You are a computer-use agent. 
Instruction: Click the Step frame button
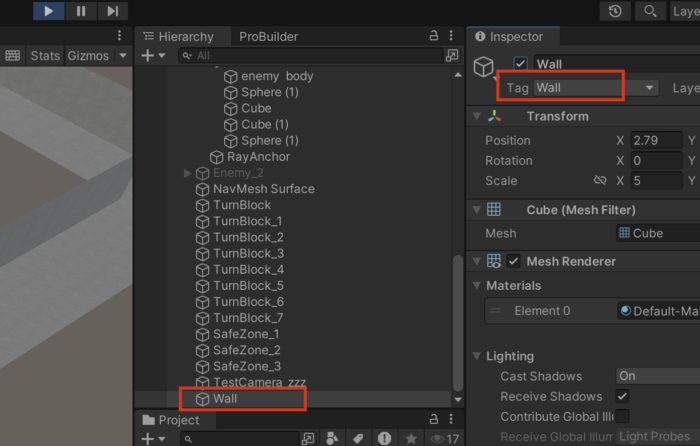113,11
